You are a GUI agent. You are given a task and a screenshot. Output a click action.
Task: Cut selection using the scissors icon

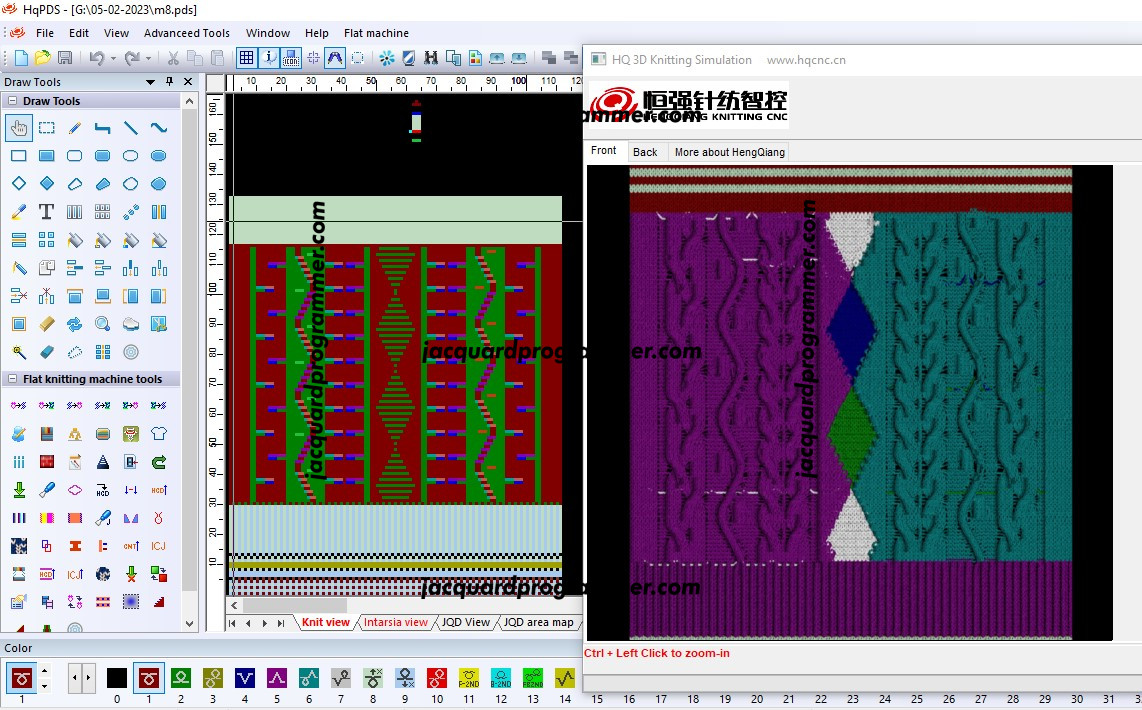tap(173, 58)
